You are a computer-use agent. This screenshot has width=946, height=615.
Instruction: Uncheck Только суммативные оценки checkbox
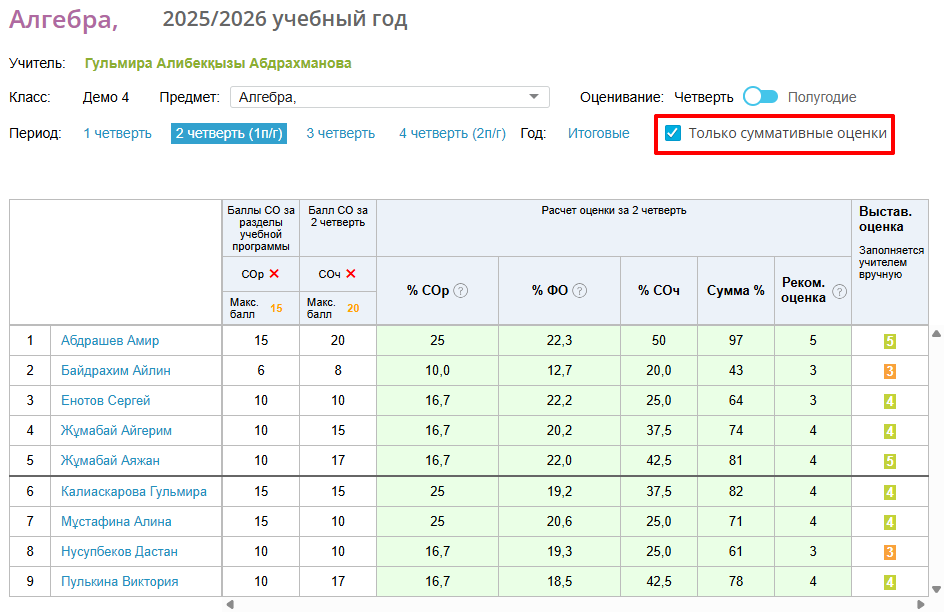(x=673, y=134)
